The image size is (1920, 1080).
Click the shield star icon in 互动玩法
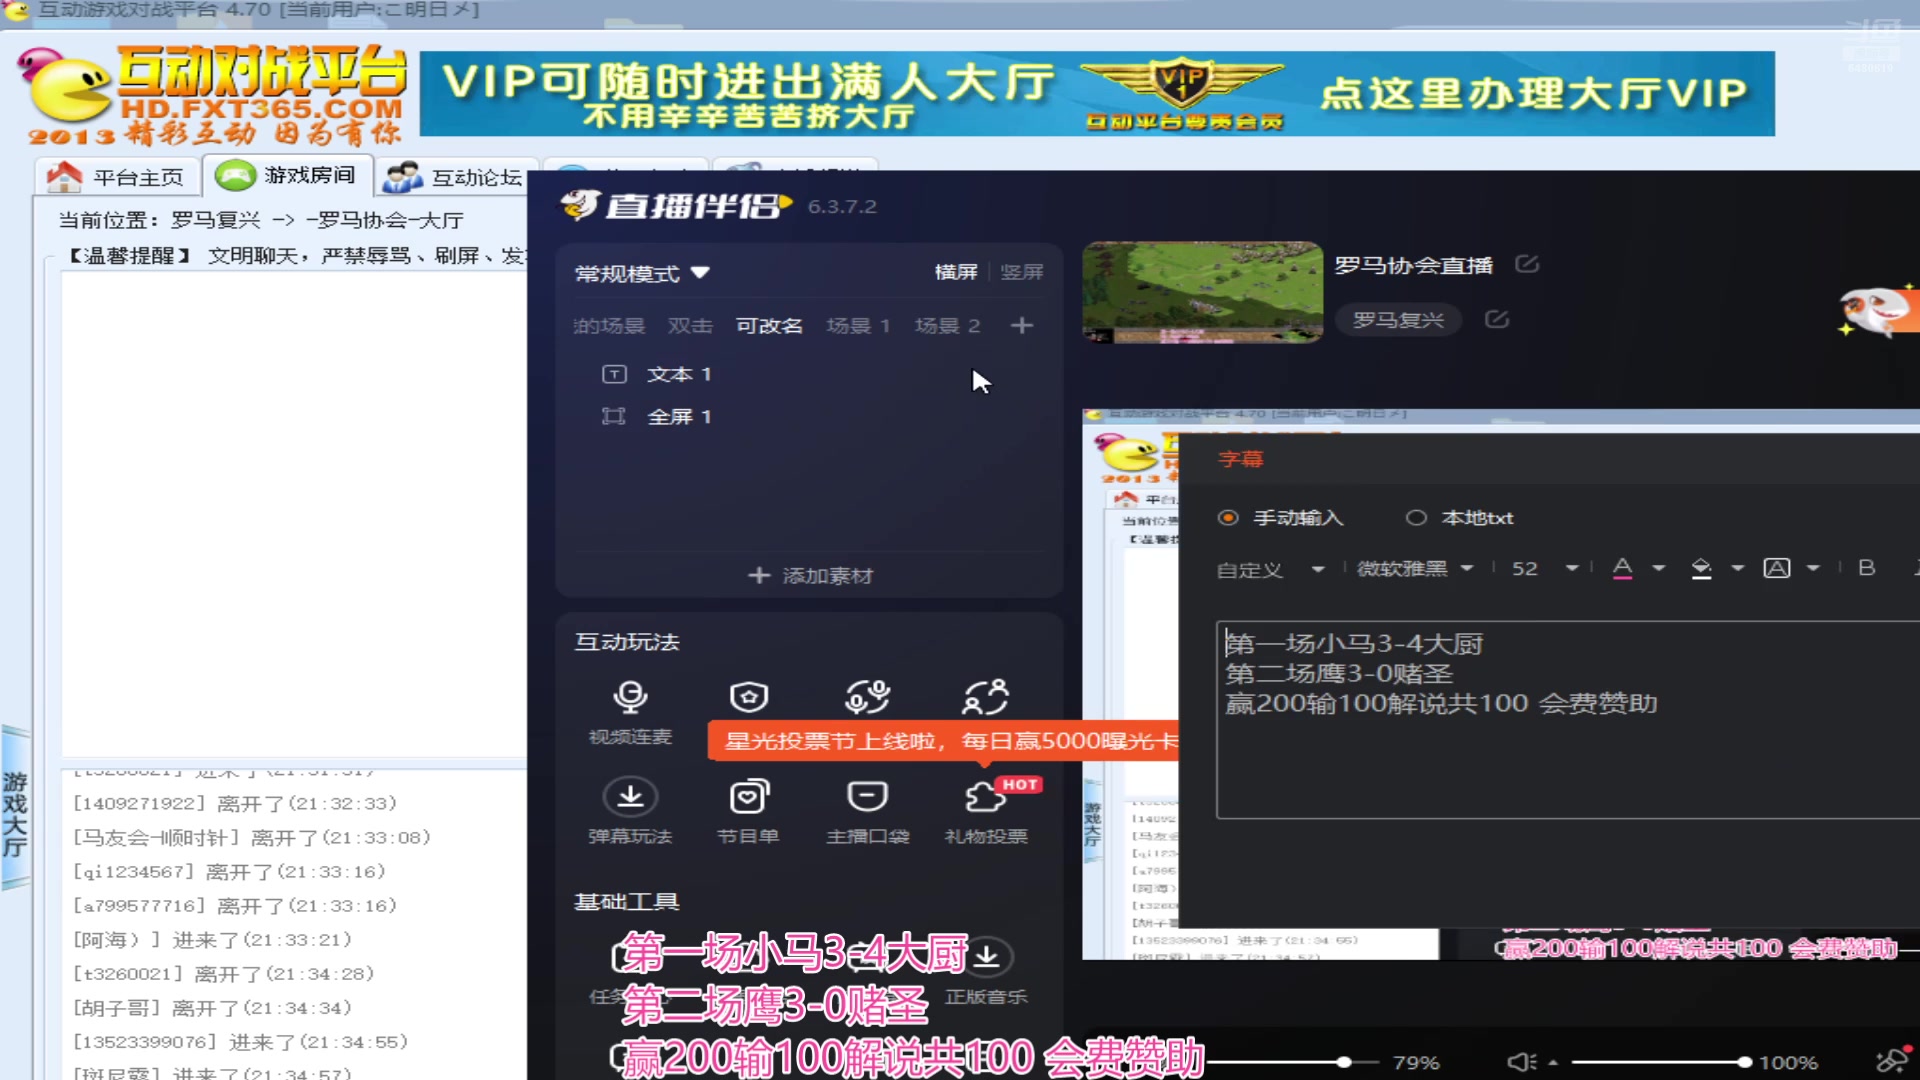749,697
